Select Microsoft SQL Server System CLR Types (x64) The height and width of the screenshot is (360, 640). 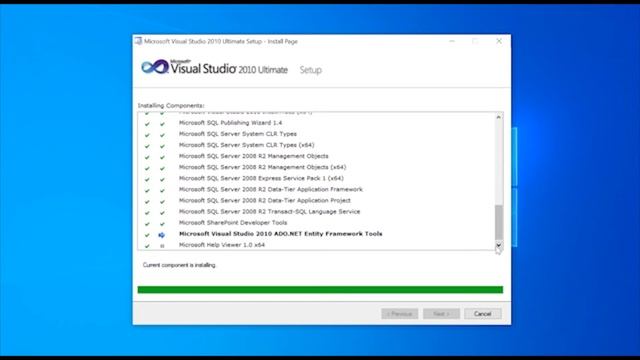tap(247, 144)
